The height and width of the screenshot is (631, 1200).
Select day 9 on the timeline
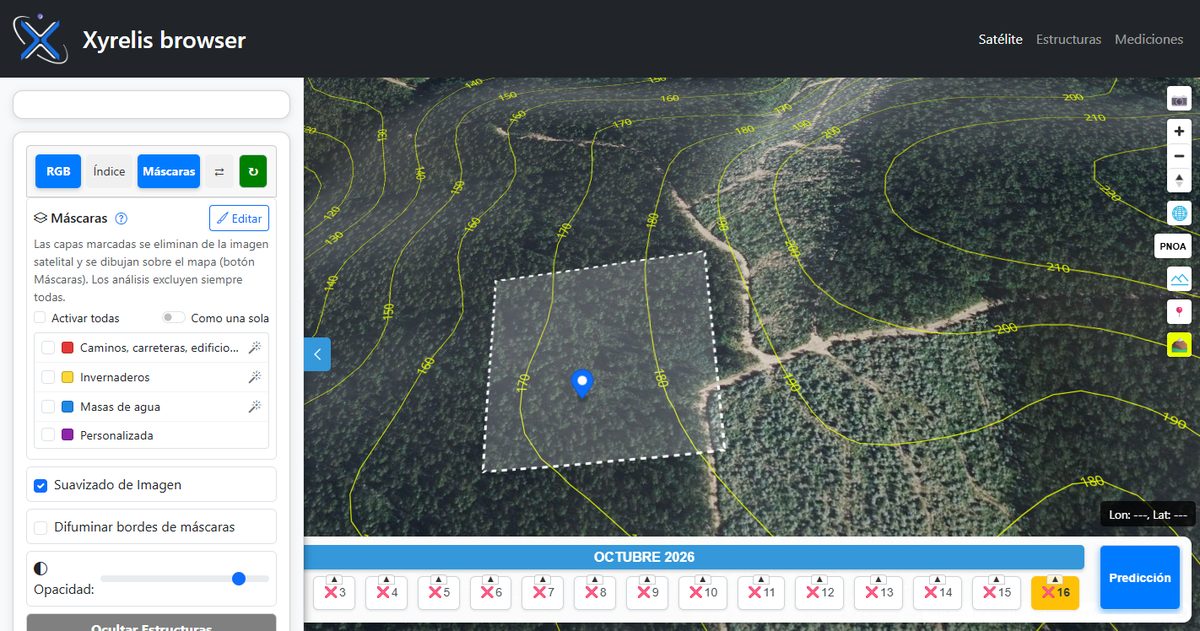tap(646, 592)
